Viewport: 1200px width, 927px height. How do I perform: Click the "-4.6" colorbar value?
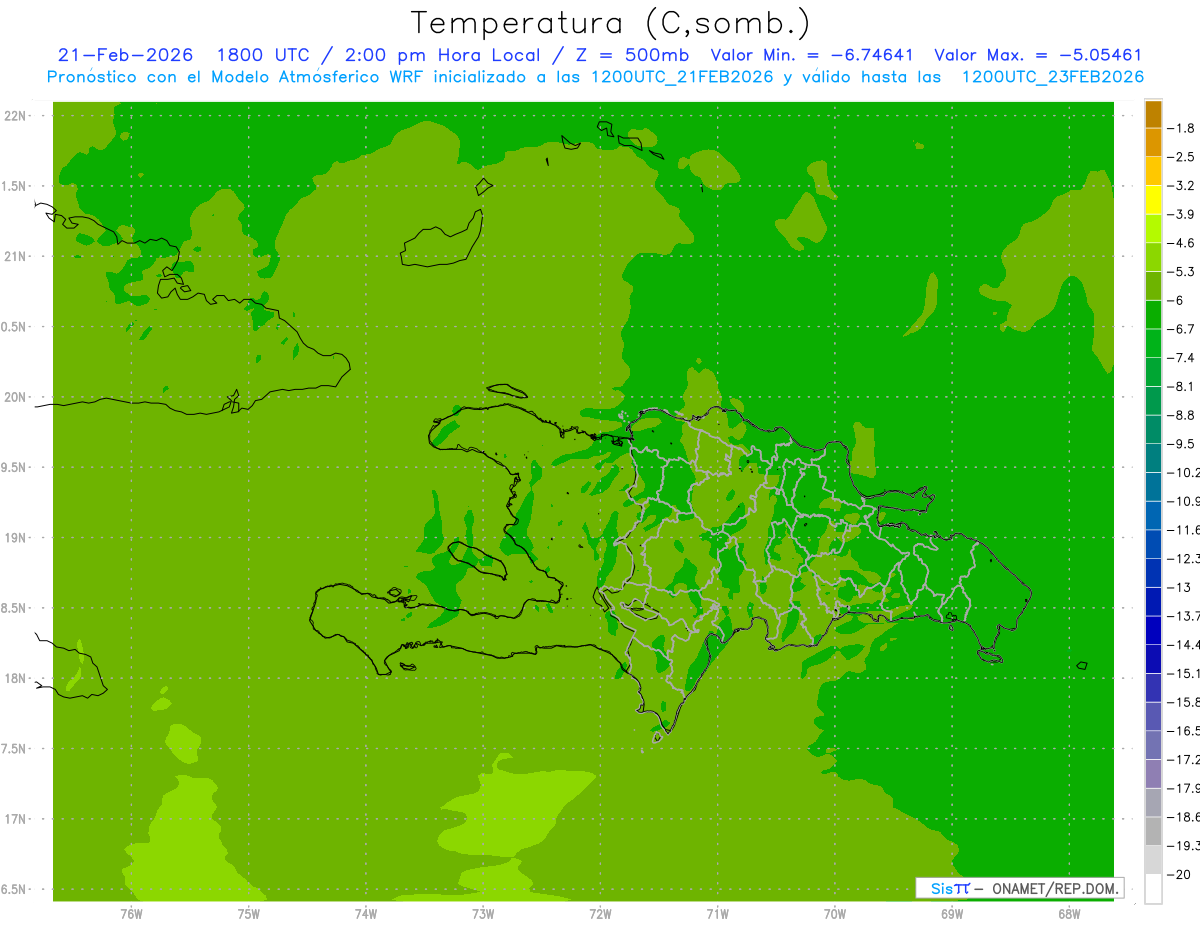tap(1181, 243)
